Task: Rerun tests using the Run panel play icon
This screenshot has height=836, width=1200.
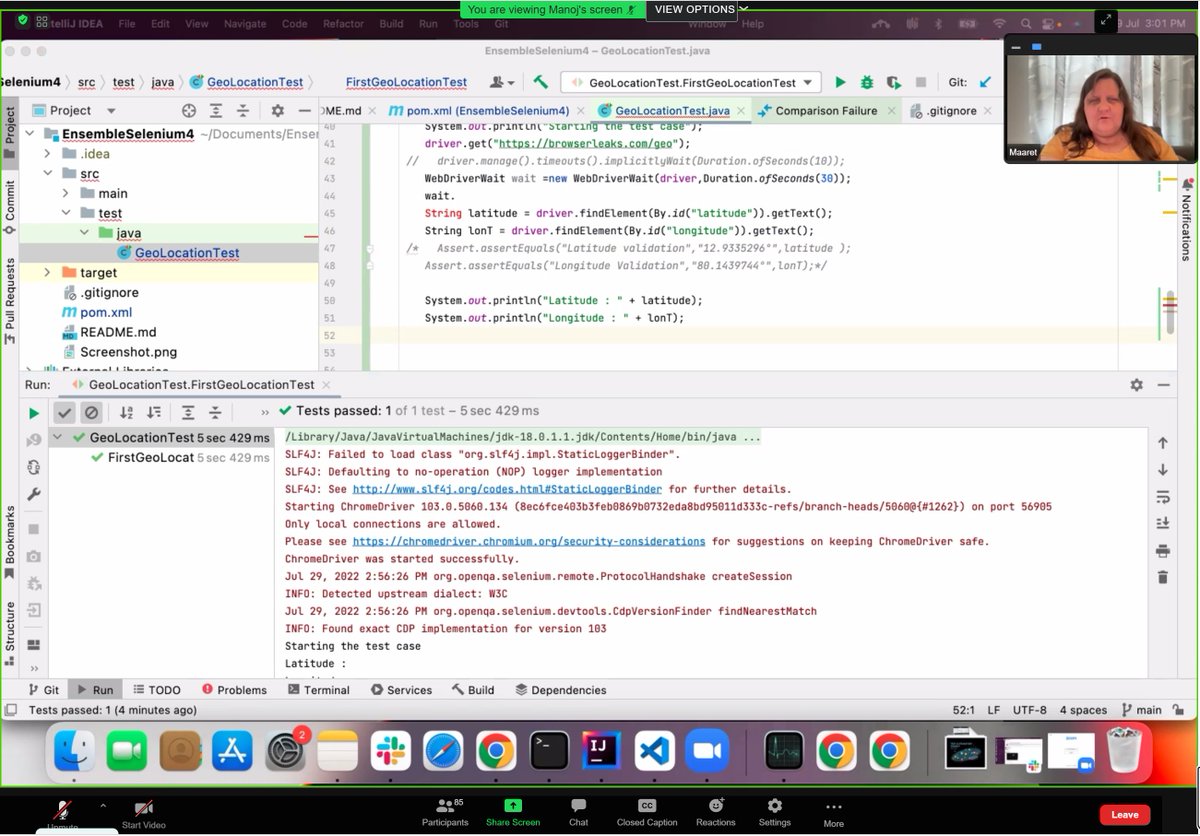Action: tap(33, 412)
